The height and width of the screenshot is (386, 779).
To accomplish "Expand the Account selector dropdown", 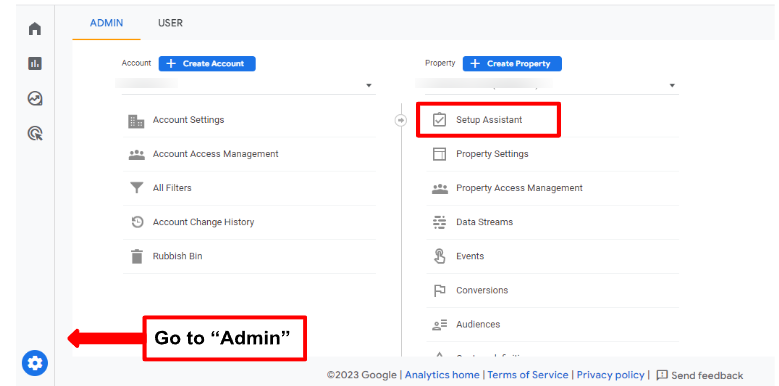I will coord(369,85).
